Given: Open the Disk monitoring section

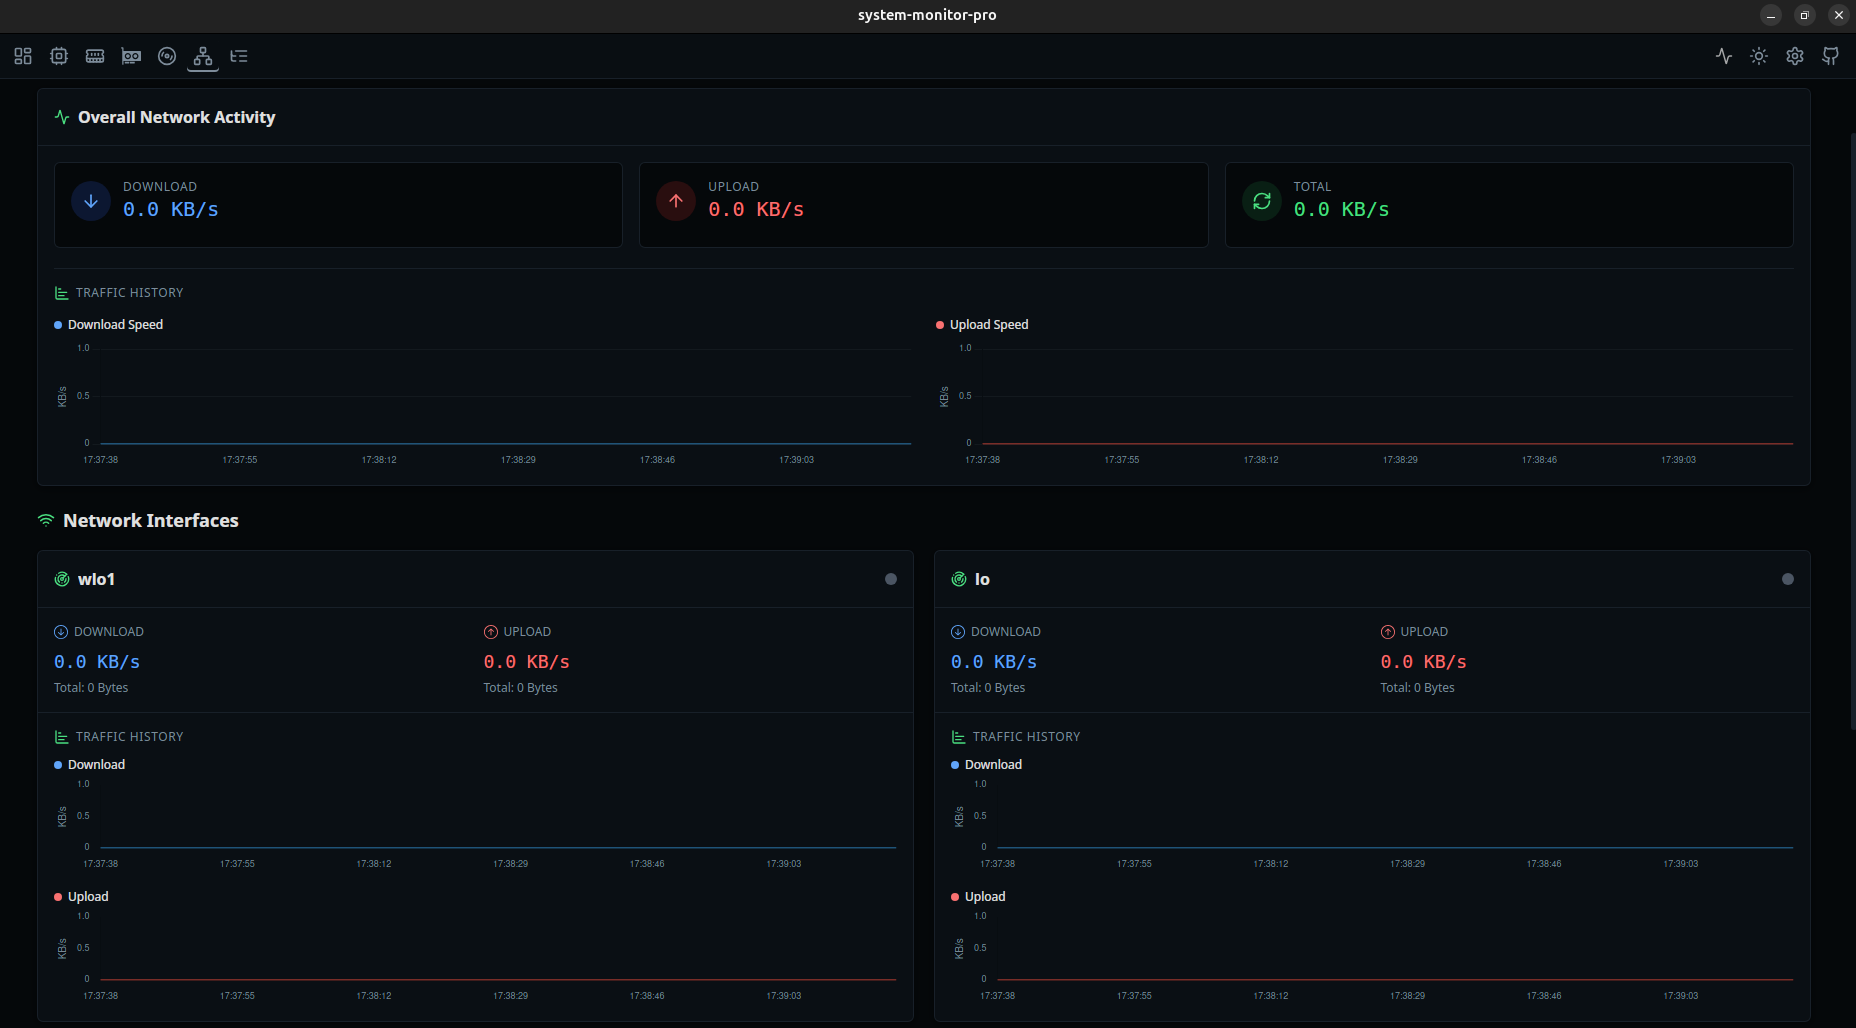Looking at the screenshot, I should [x=167, y=56].
